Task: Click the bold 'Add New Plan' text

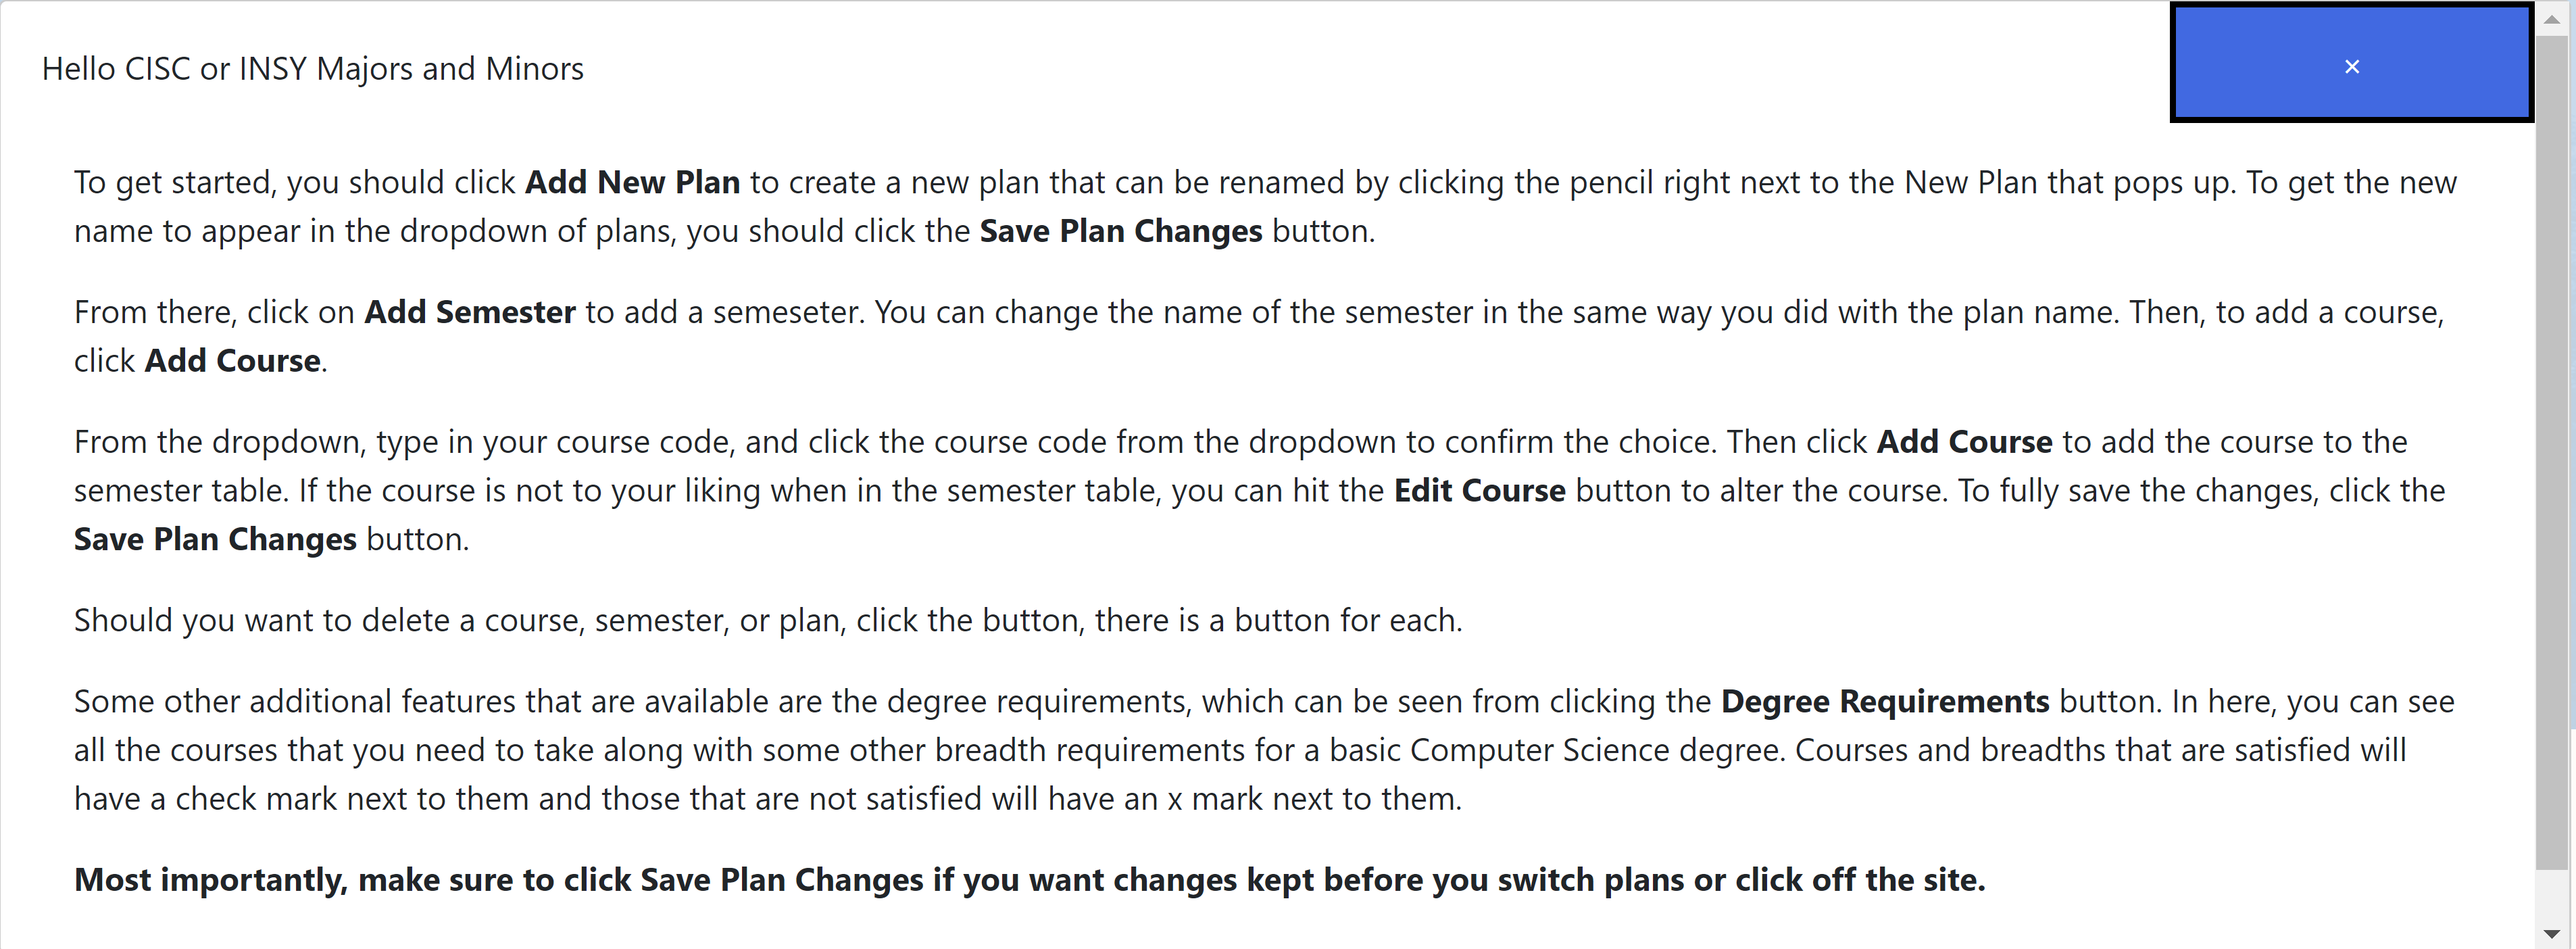Action: tap(632, 182)
